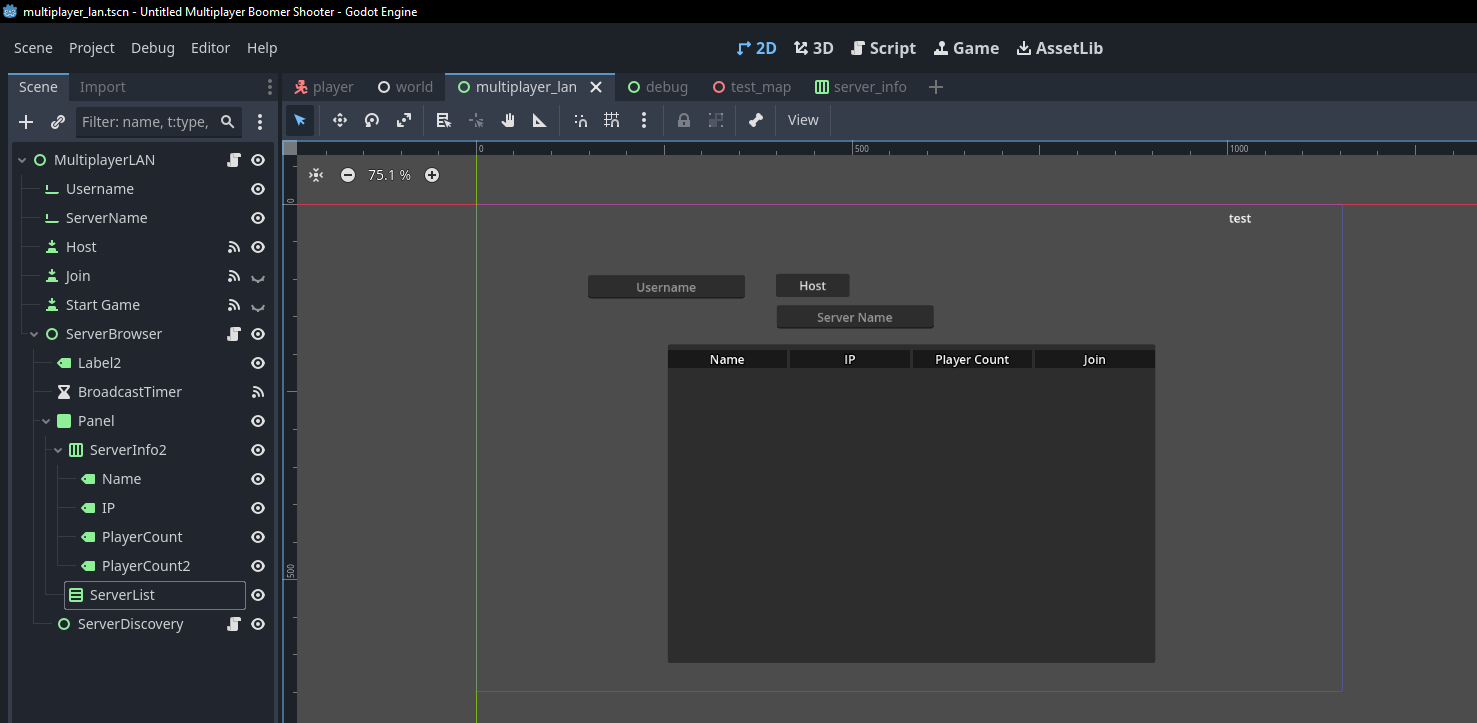Click the Add Child Node plus icon
Viewport: 1477px width, 723px height.
(x=26, y=122)
